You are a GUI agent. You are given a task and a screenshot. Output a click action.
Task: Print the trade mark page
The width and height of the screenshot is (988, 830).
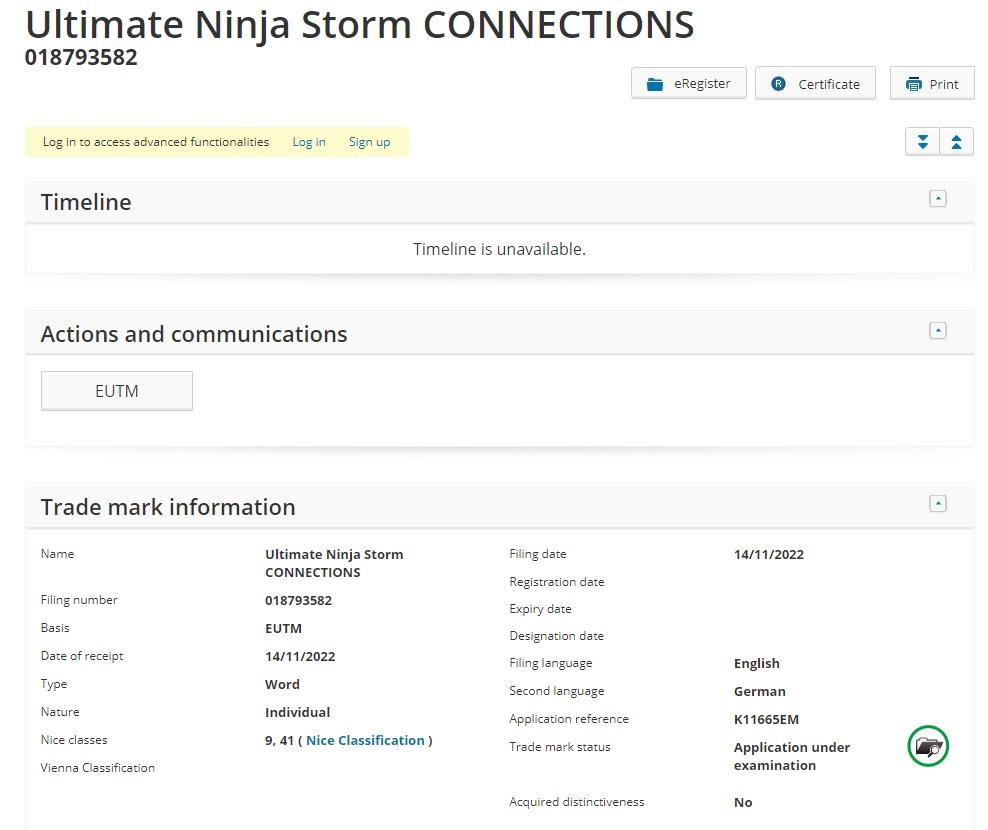pos(931,84)
